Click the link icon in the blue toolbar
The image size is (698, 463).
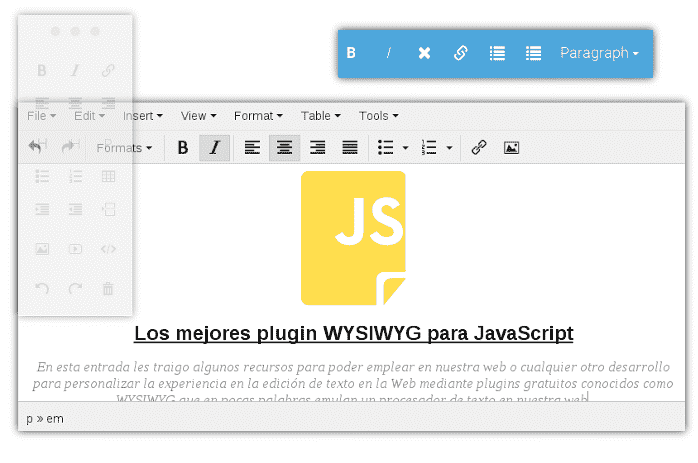[x=461, y=53]
